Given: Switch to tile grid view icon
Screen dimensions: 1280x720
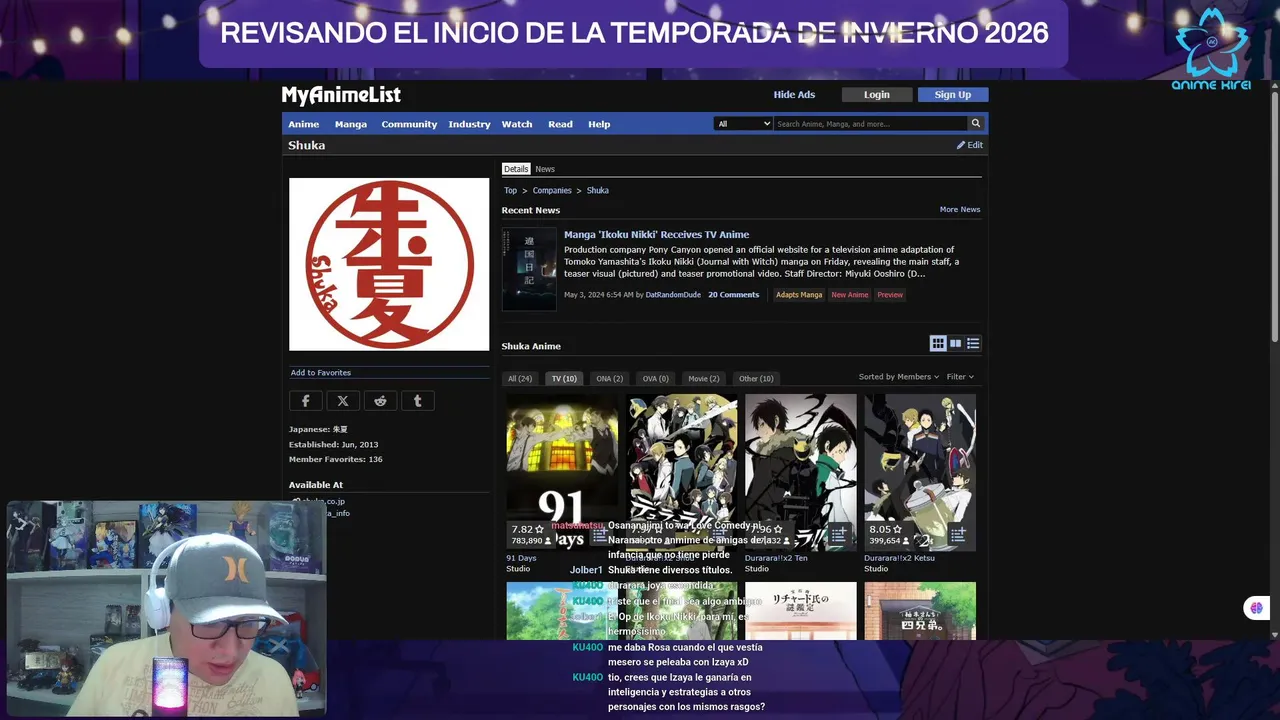Looking at the screenshot, I should tap(938, 343).
